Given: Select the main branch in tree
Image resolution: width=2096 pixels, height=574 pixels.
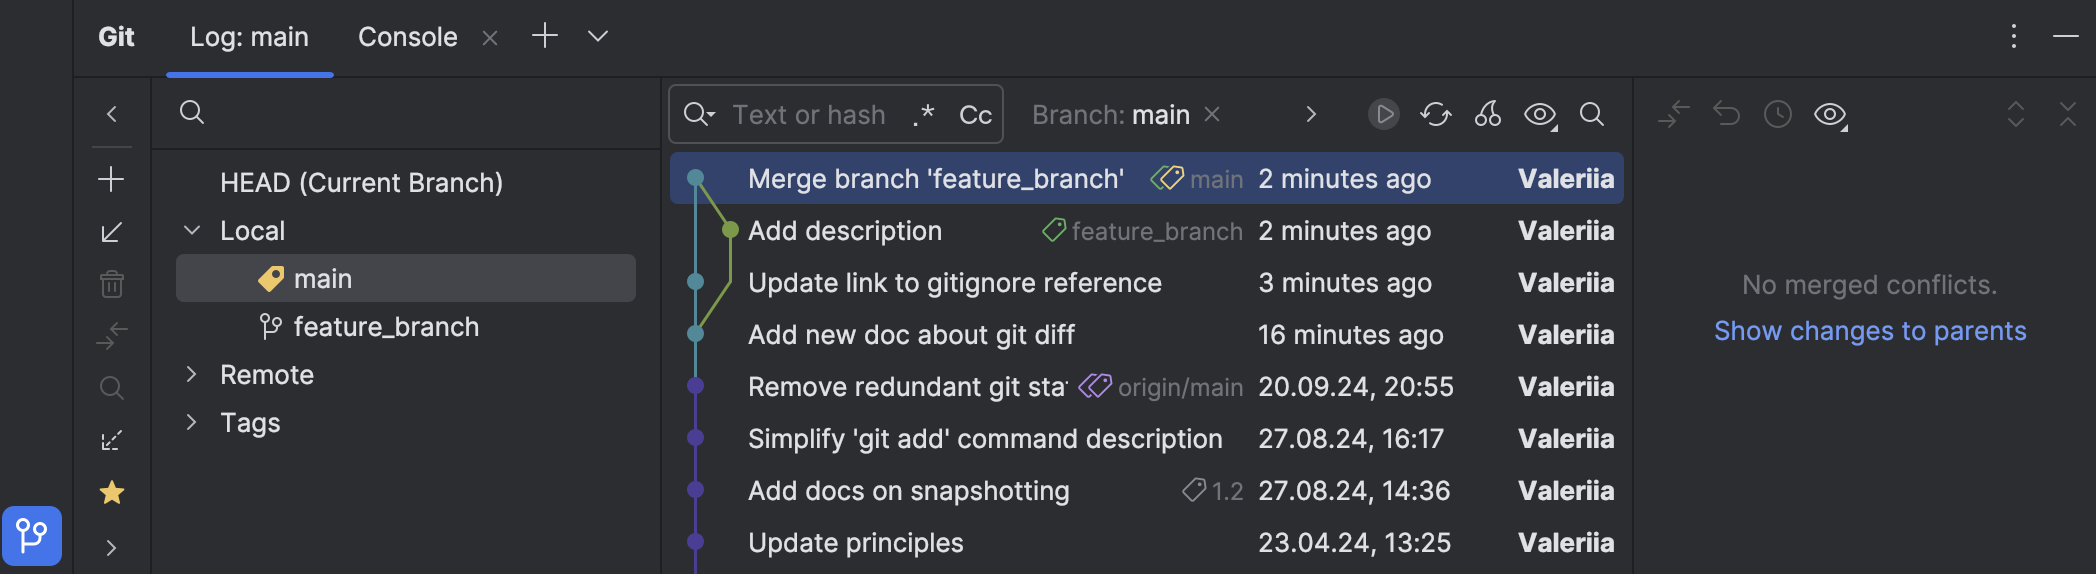Looking at the screenshot, I should (x=406, y=278).
